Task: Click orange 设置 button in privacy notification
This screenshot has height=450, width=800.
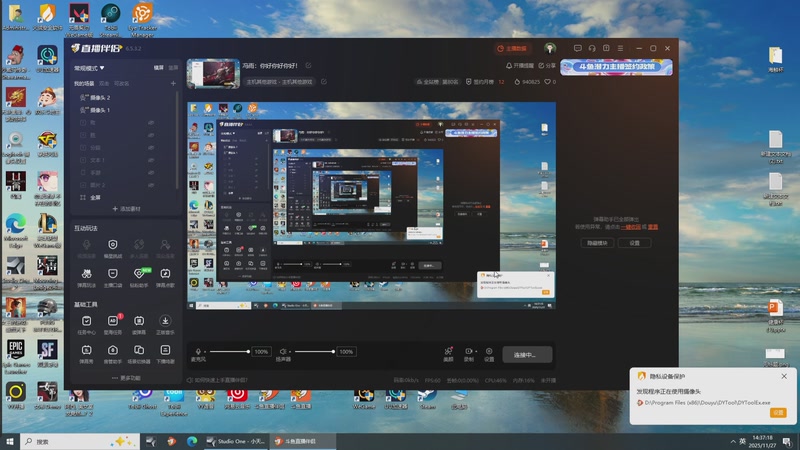Action: [x=778, y=412]
